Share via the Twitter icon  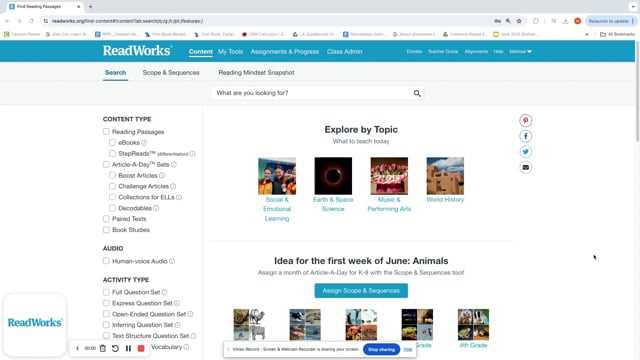[x=526, y=151]
